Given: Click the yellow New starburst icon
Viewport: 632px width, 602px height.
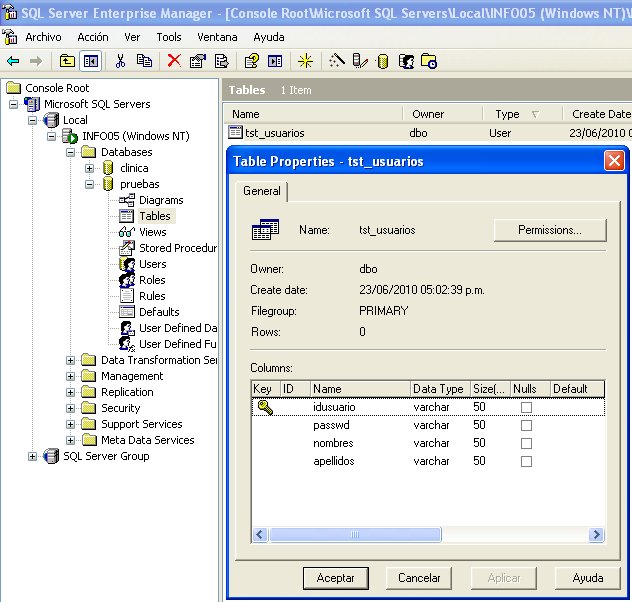Looking at the screenshot, I should [x=305, y=61].
